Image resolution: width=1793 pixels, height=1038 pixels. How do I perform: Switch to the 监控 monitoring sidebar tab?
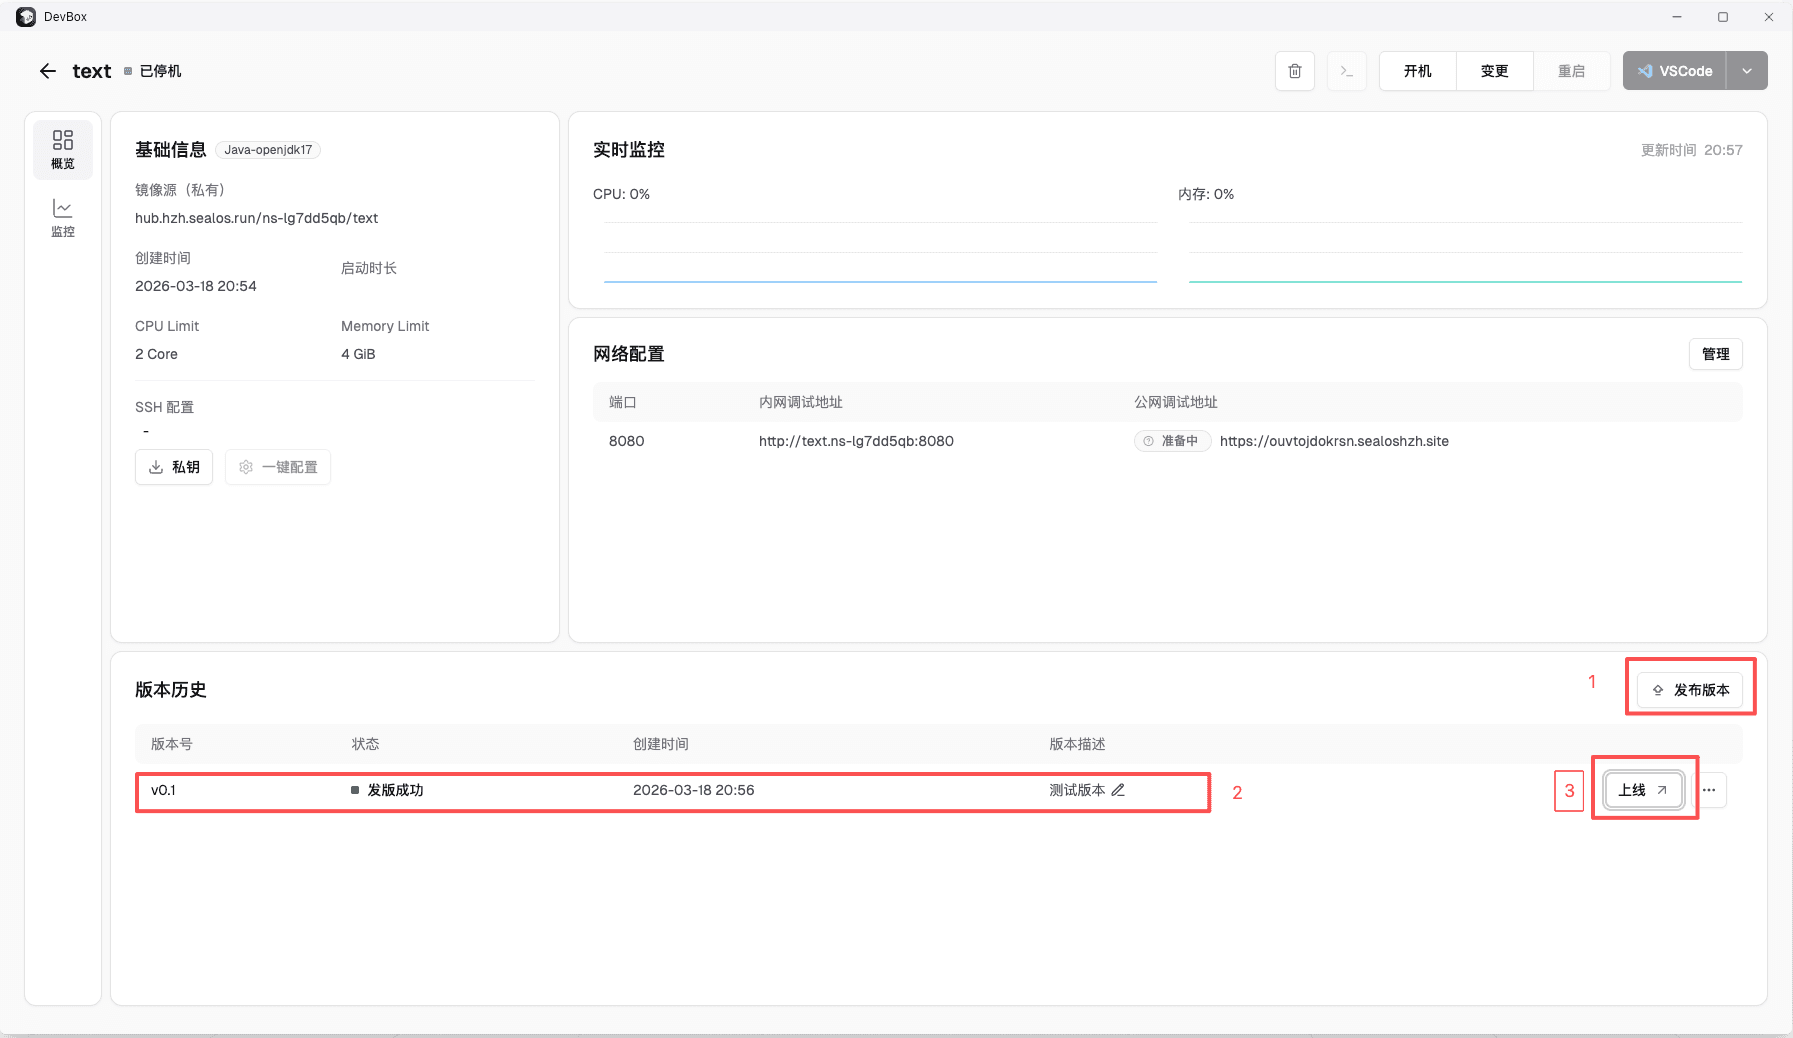point(63,218)
